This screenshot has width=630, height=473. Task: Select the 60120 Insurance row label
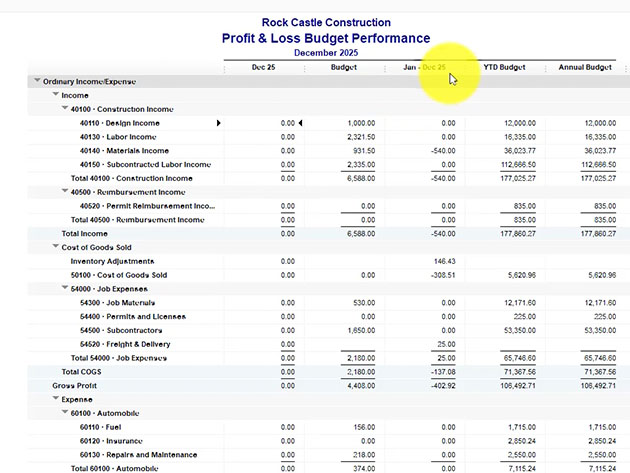(x=111, y=441)
